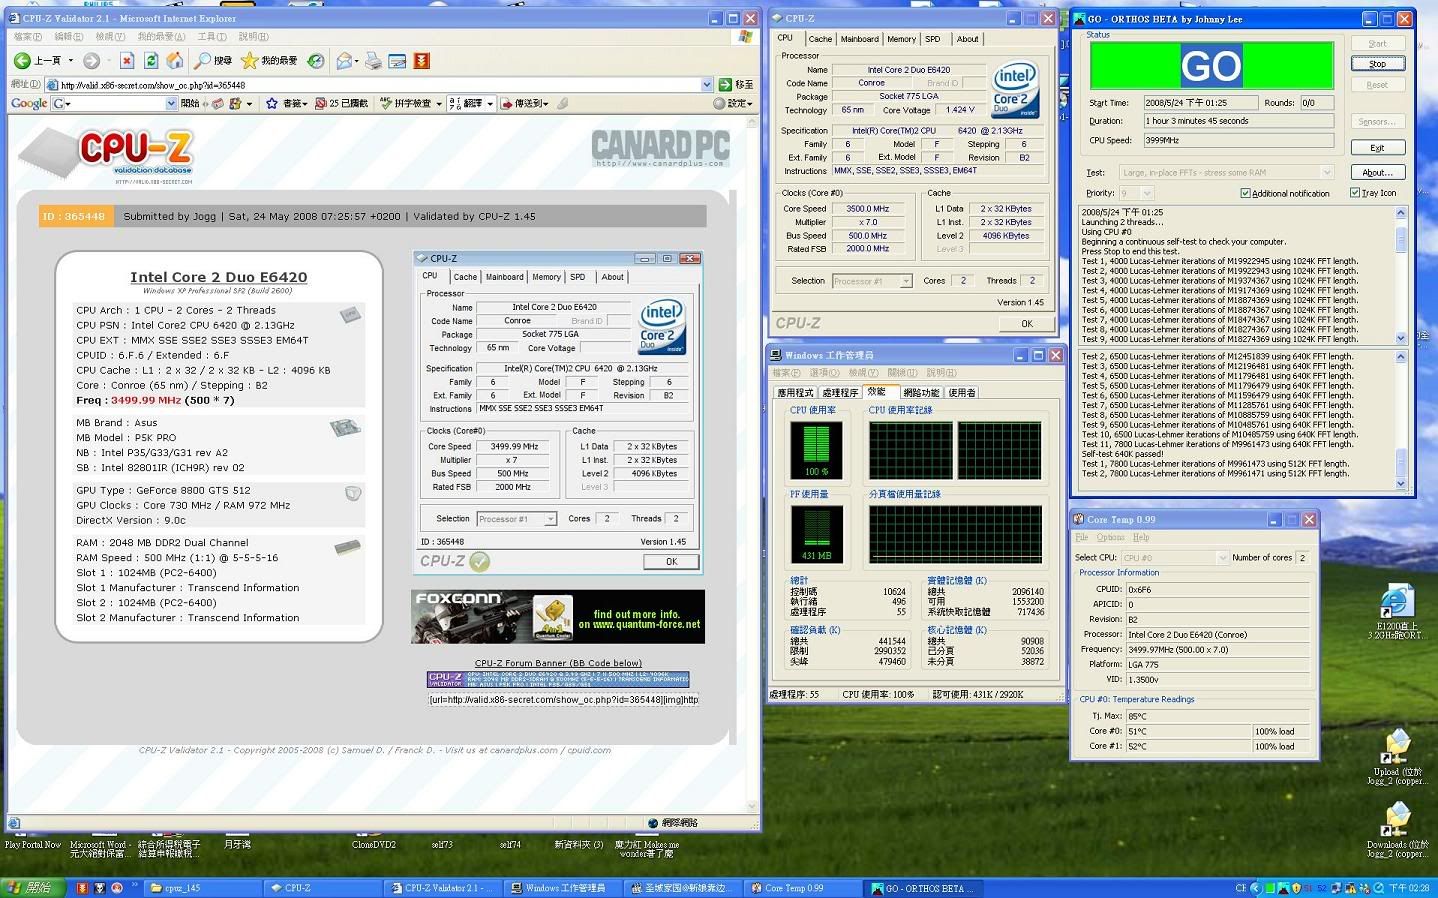Stop page loading with the red X icon
Image resolution: width=1438 pixels, height=898 pixels.
click(x=127, y=60)
